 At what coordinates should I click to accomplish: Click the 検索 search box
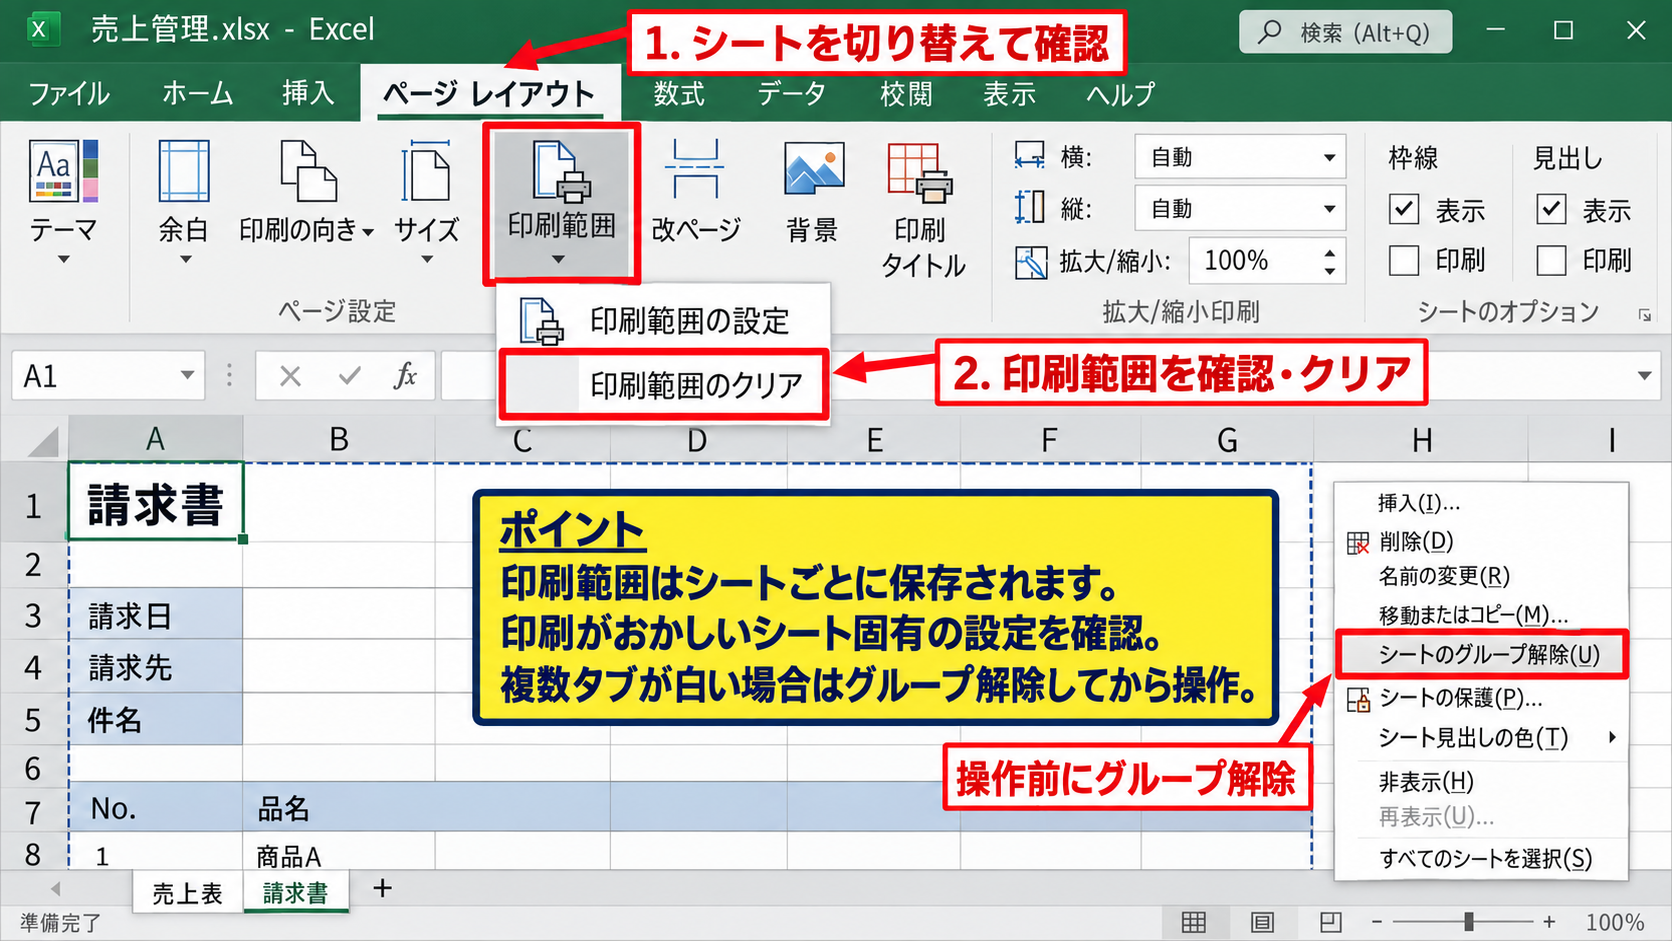[1345, 32]
